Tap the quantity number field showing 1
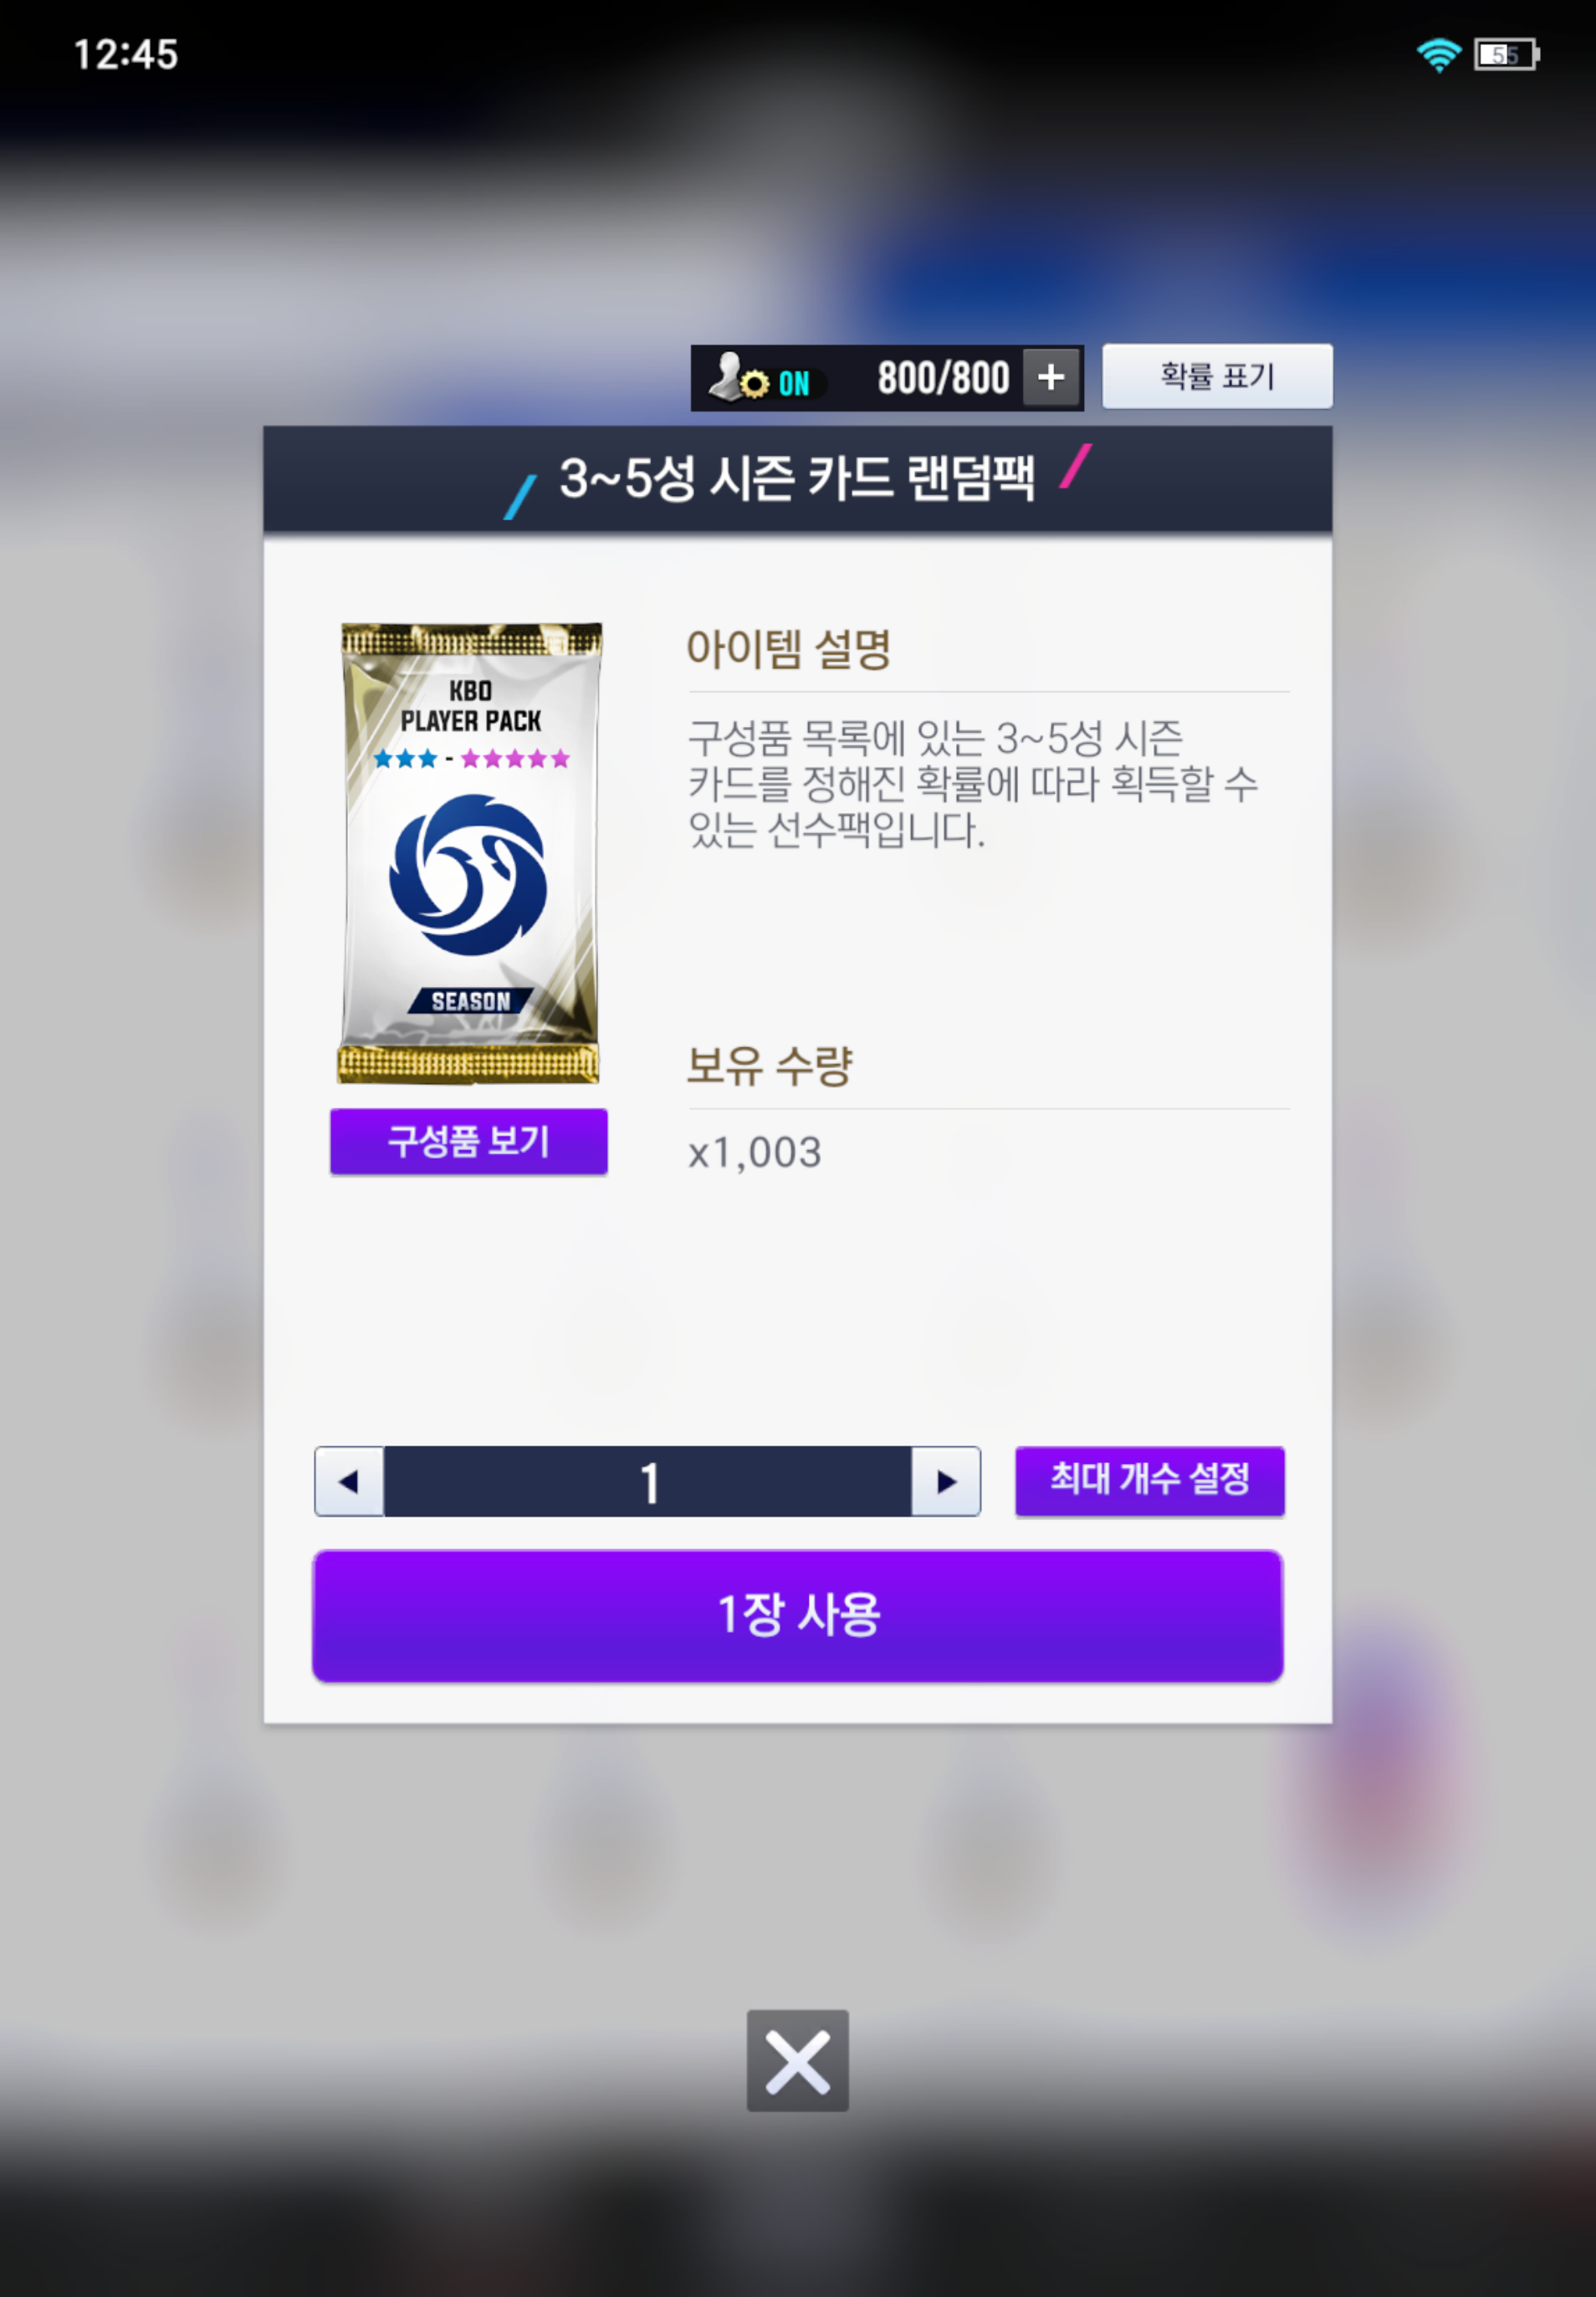The width and height of the screenshot is (1596, 2297). pyautogui.click(x=648, y=1481)
